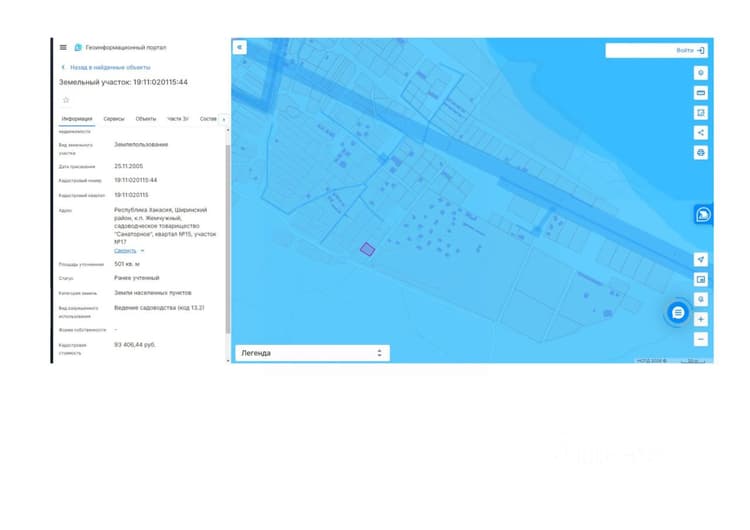Click the info panel vertical scrollbar

point(228,239)
